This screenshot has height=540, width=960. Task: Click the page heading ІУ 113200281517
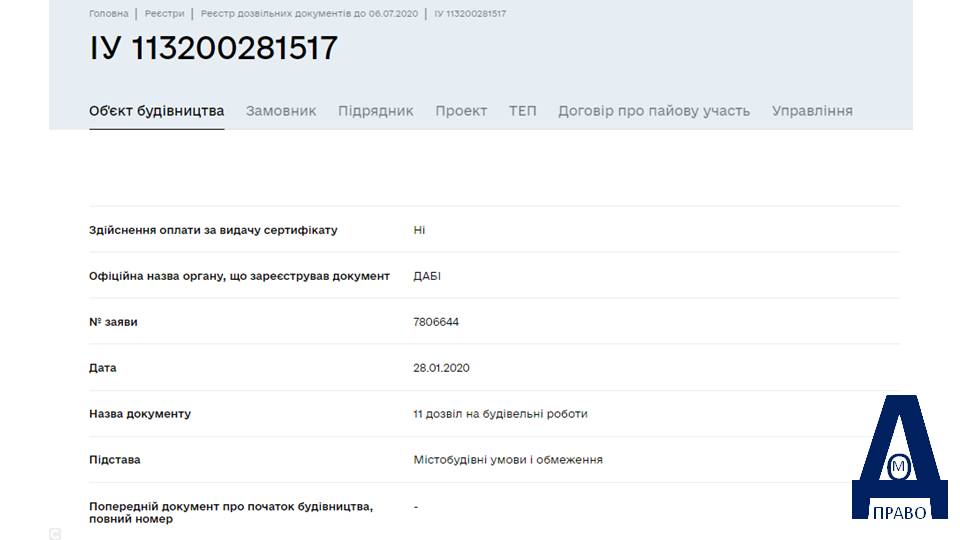click(213, 48)
